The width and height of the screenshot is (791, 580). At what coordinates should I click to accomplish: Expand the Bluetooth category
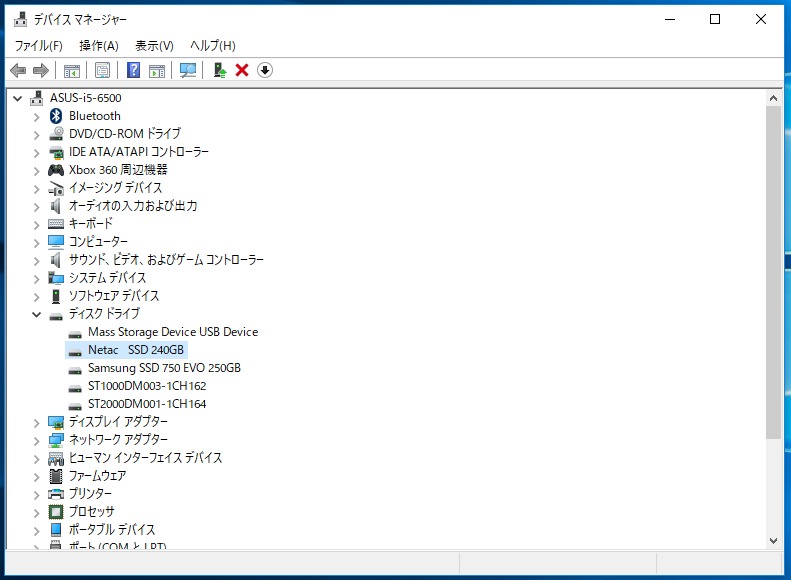tap(36, 117)
